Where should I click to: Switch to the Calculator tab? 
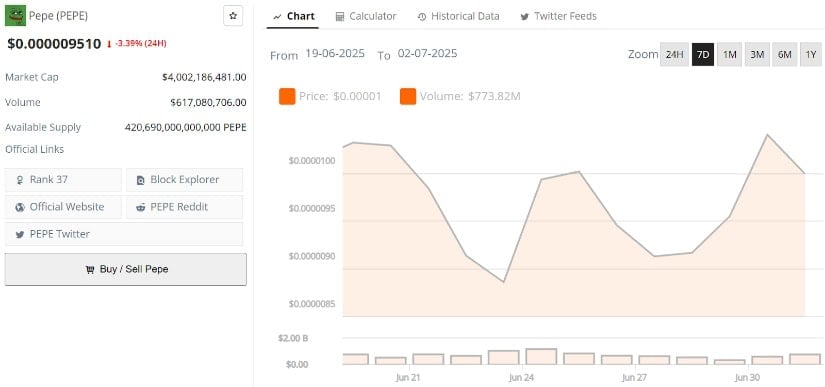366,16
